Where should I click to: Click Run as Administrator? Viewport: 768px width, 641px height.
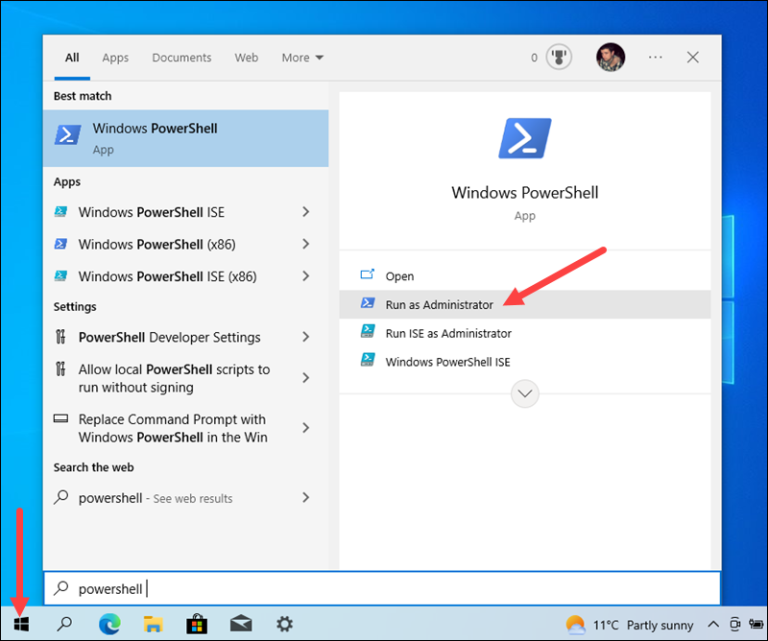[525, 305]
